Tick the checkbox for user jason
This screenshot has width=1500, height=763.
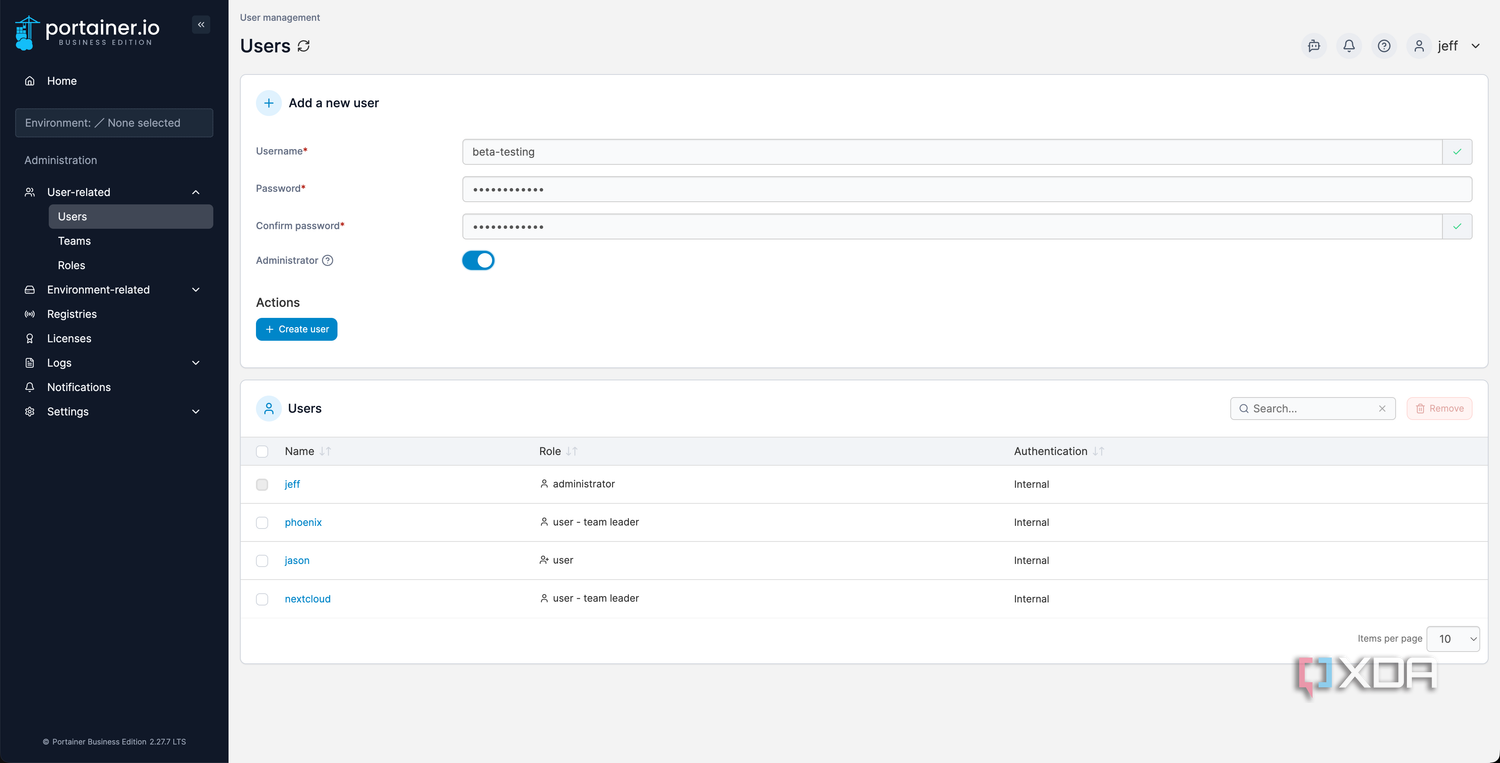[262, 561]
